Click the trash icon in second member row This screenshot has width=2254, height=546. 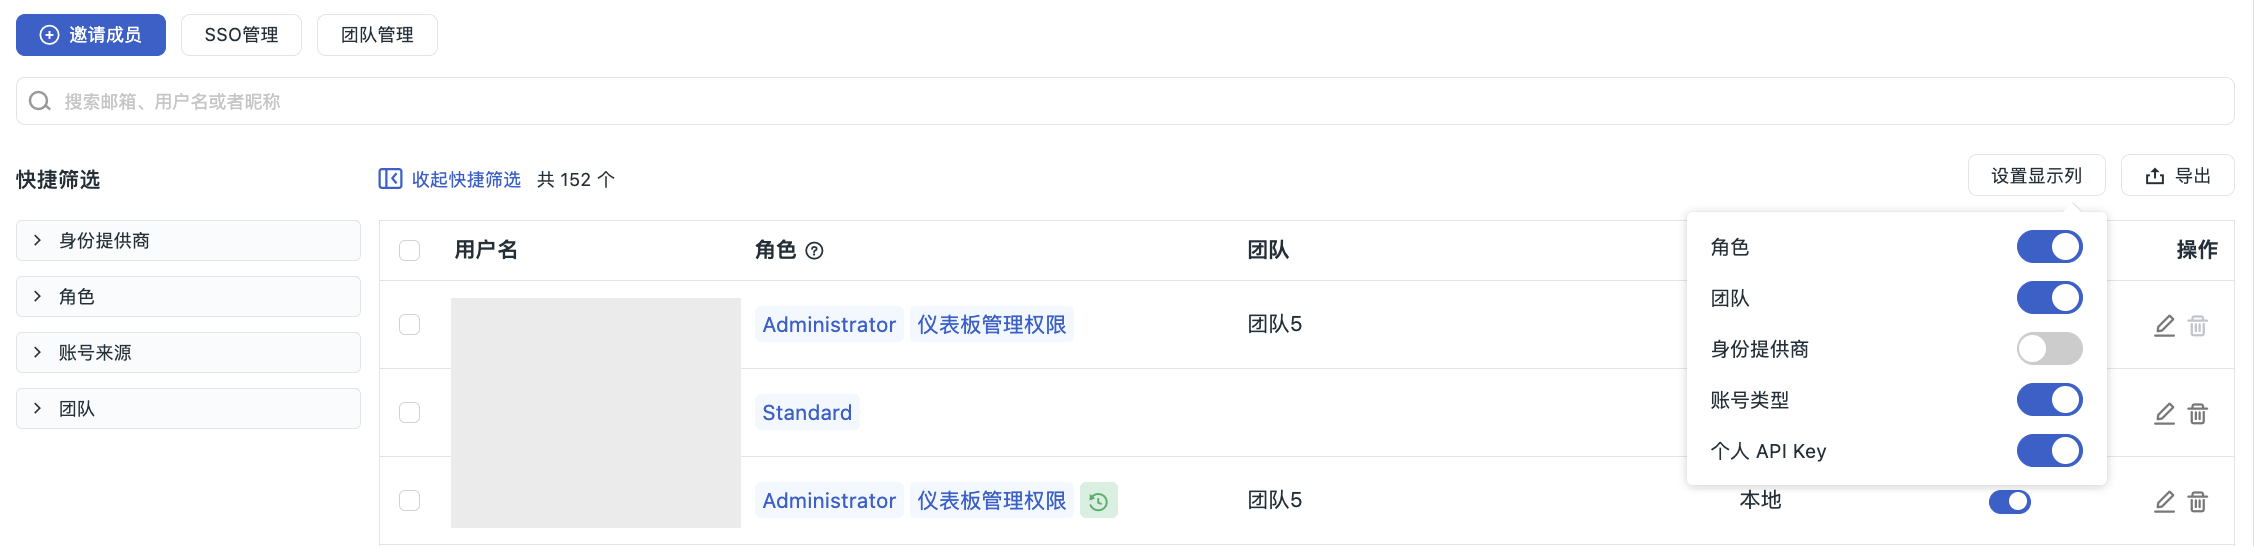[2197, 413]
